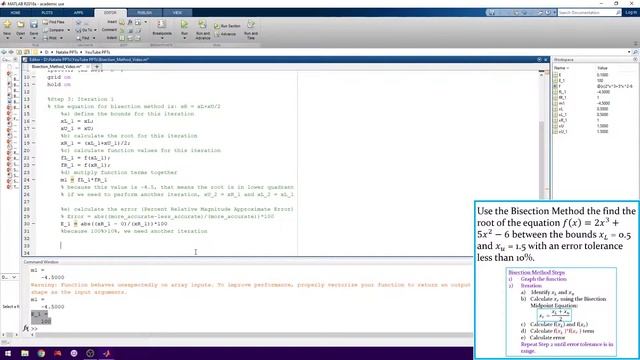
Task: Click the Comment lines icon
Action: (x=122, y=30)
